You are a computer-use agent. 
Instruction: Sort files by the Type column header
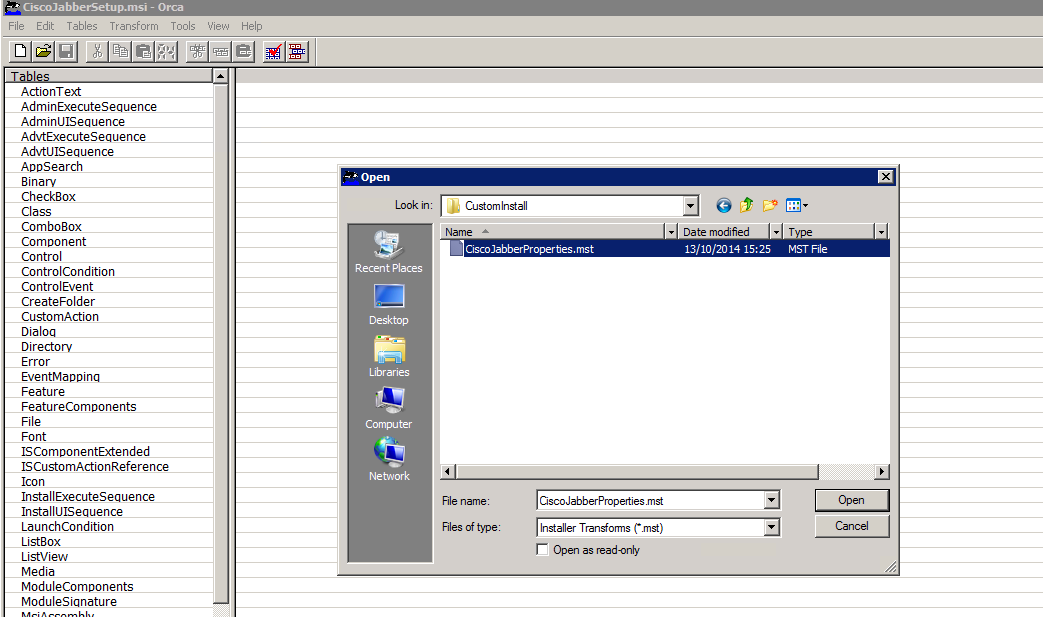coord(829,231)
